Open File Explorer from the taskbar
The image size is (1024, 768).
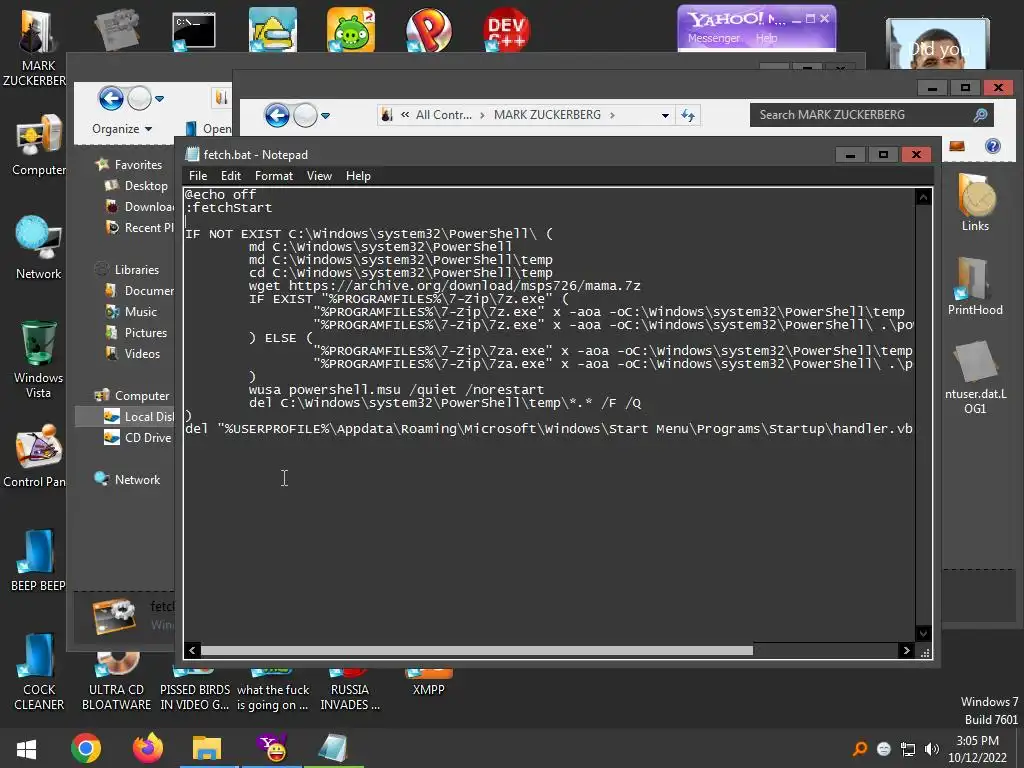click(x=207, y=748)
